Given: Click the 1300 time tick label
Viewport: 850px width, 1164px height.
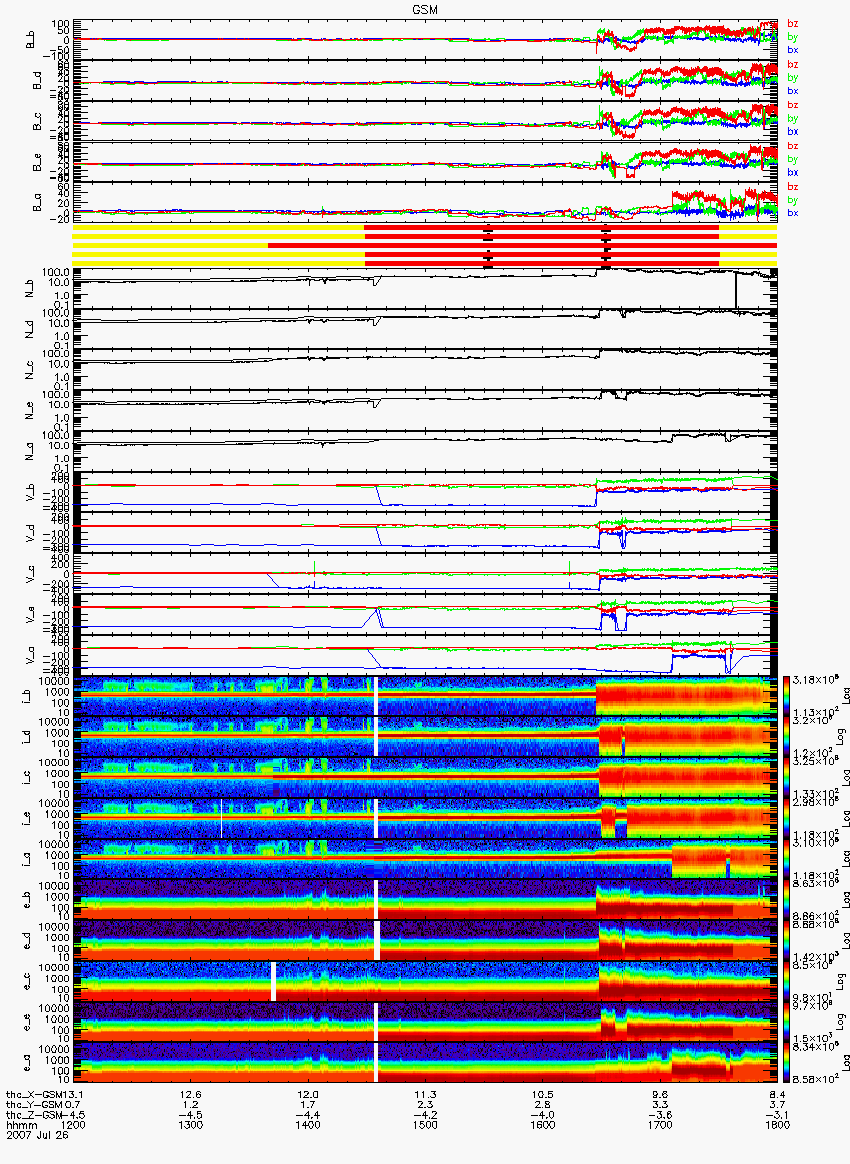Looking at the screenshot, I should click(191, 1125).
